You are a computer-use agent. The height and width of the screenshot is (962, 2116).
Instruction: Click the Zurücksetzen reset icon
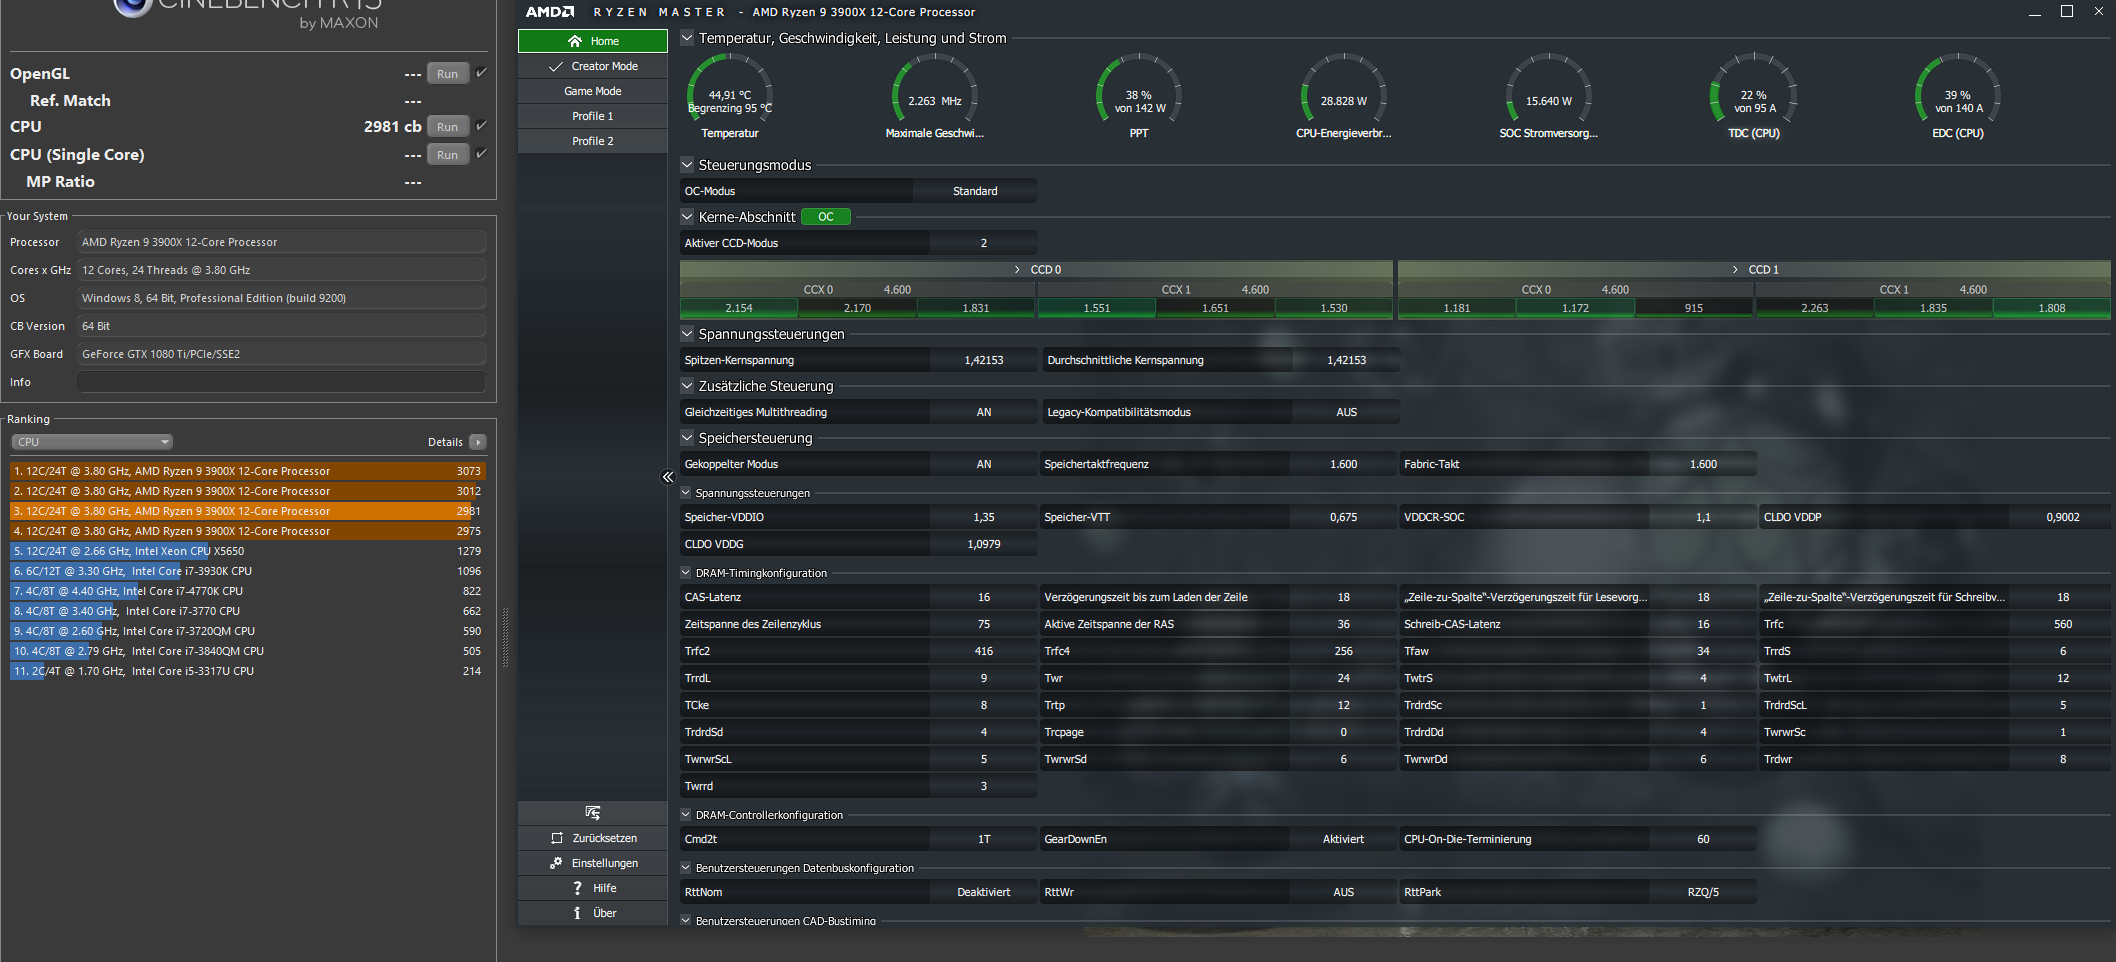pos(557,838)
